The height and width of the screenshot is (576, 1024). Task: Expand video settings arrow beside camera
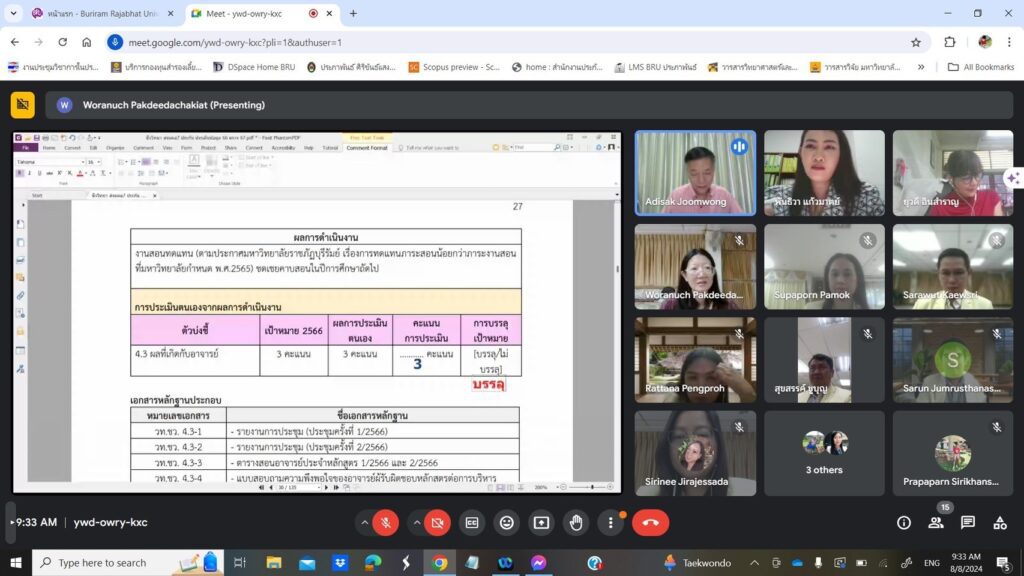(417, 522)
